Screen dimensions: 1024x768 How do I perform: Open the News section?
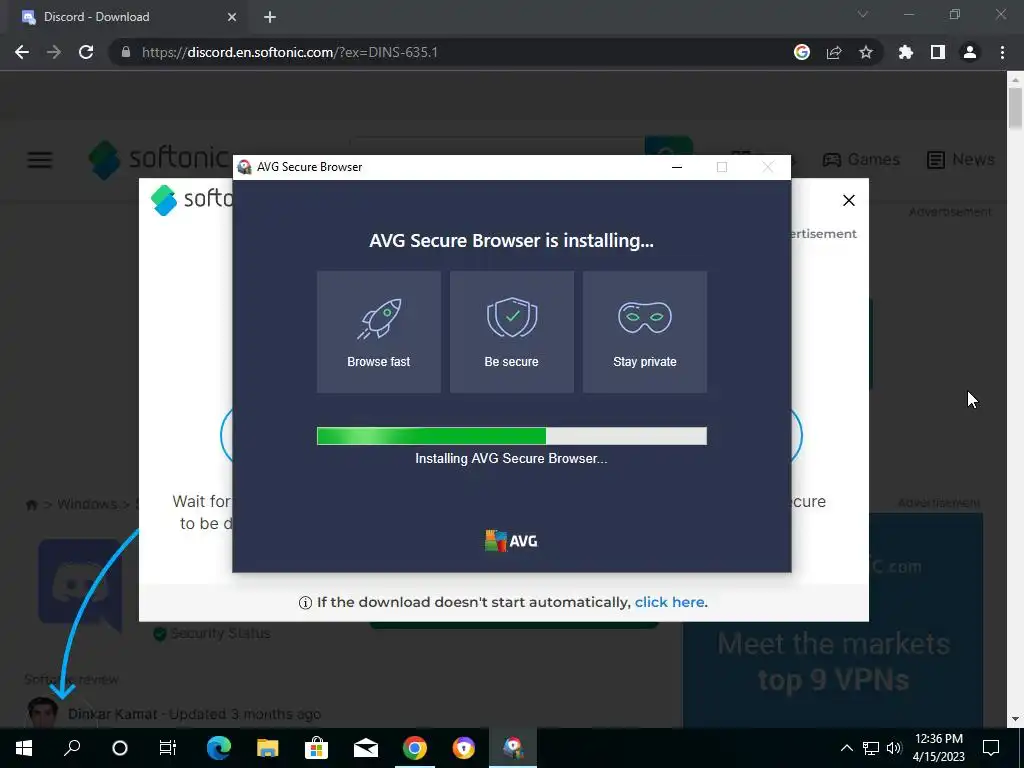point(961,159)
